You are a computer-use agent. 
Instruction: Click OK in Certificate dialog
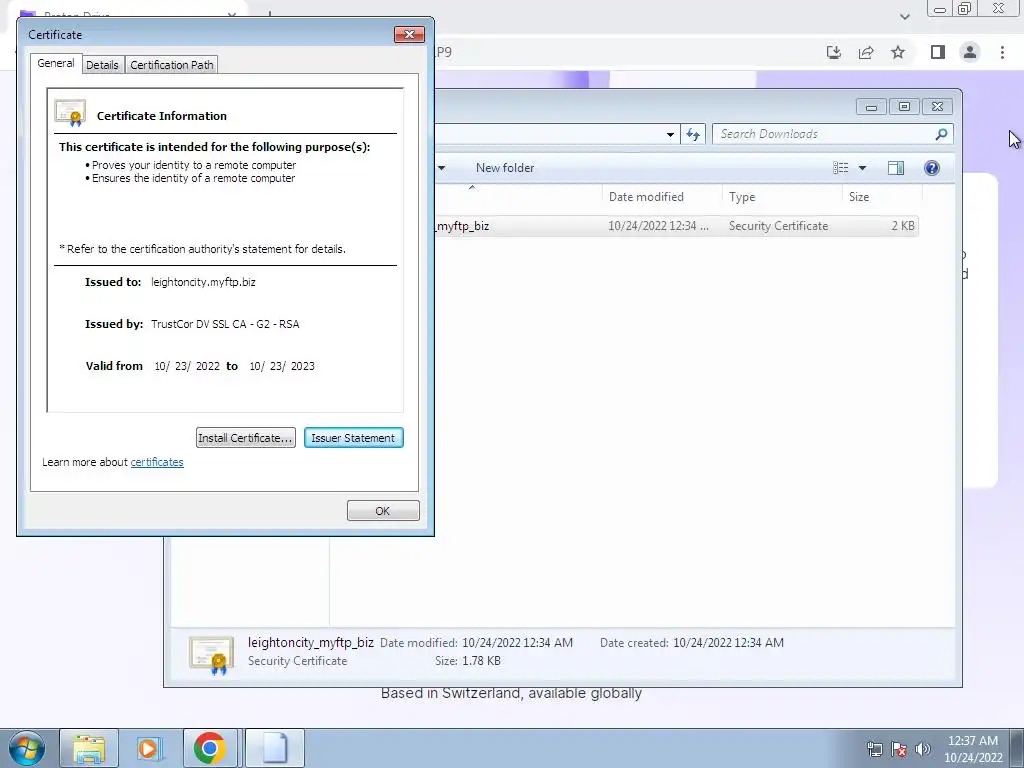coord(383,511)
